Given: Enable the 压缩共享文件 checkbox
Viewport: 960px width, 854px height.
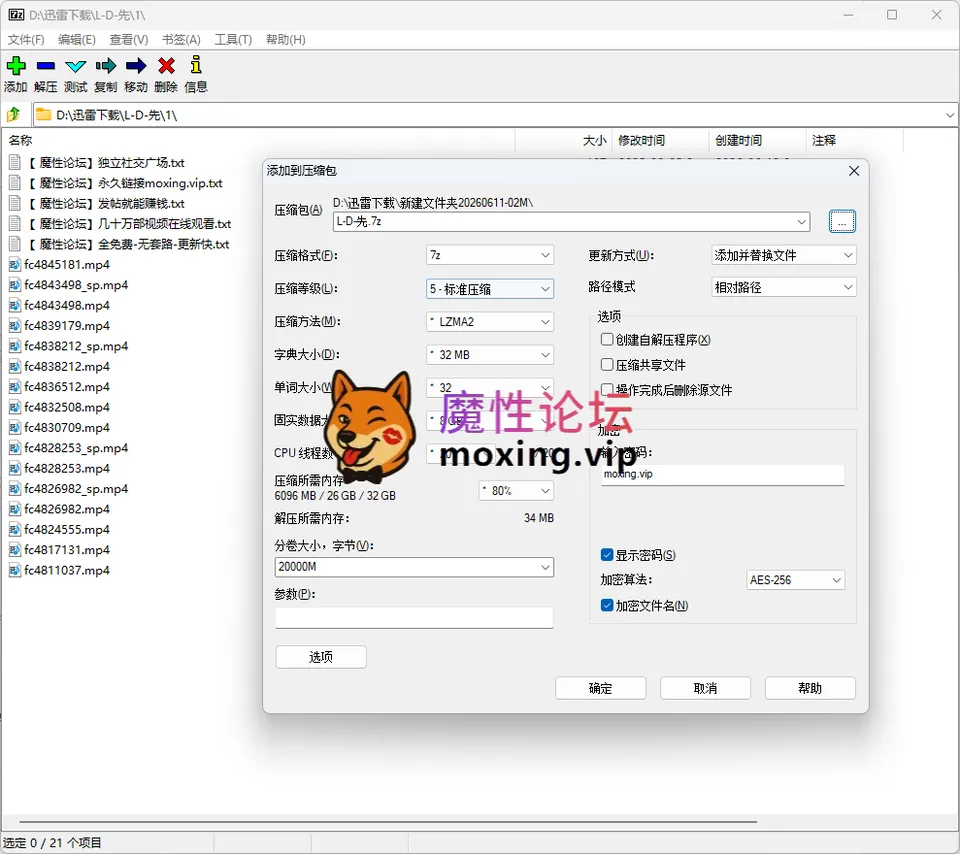Looking at the screenshot, I should coord(607,365).
